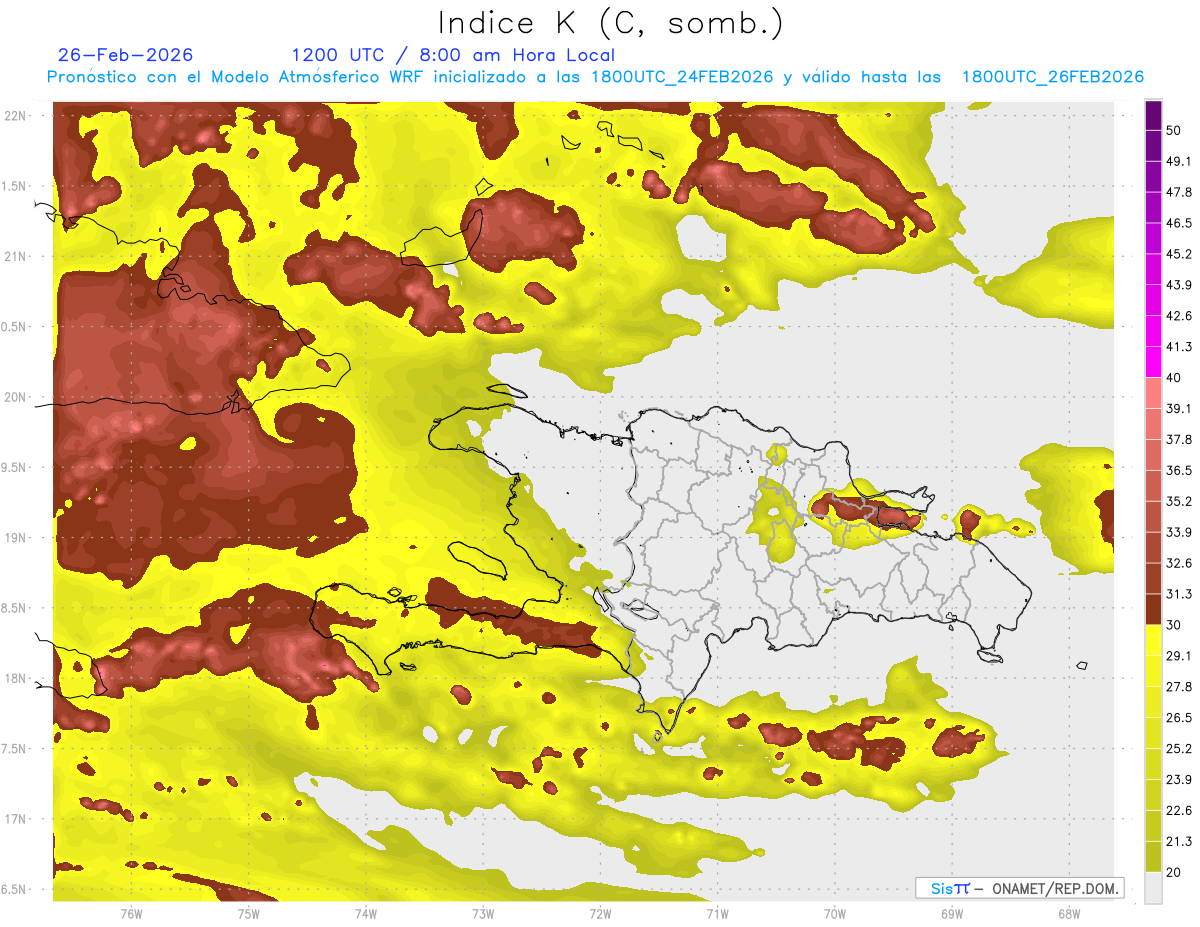This screenshot has height=927, width=1200.
Task: Click the colorbar label "36.5"
Action: tap(1179, 470)
